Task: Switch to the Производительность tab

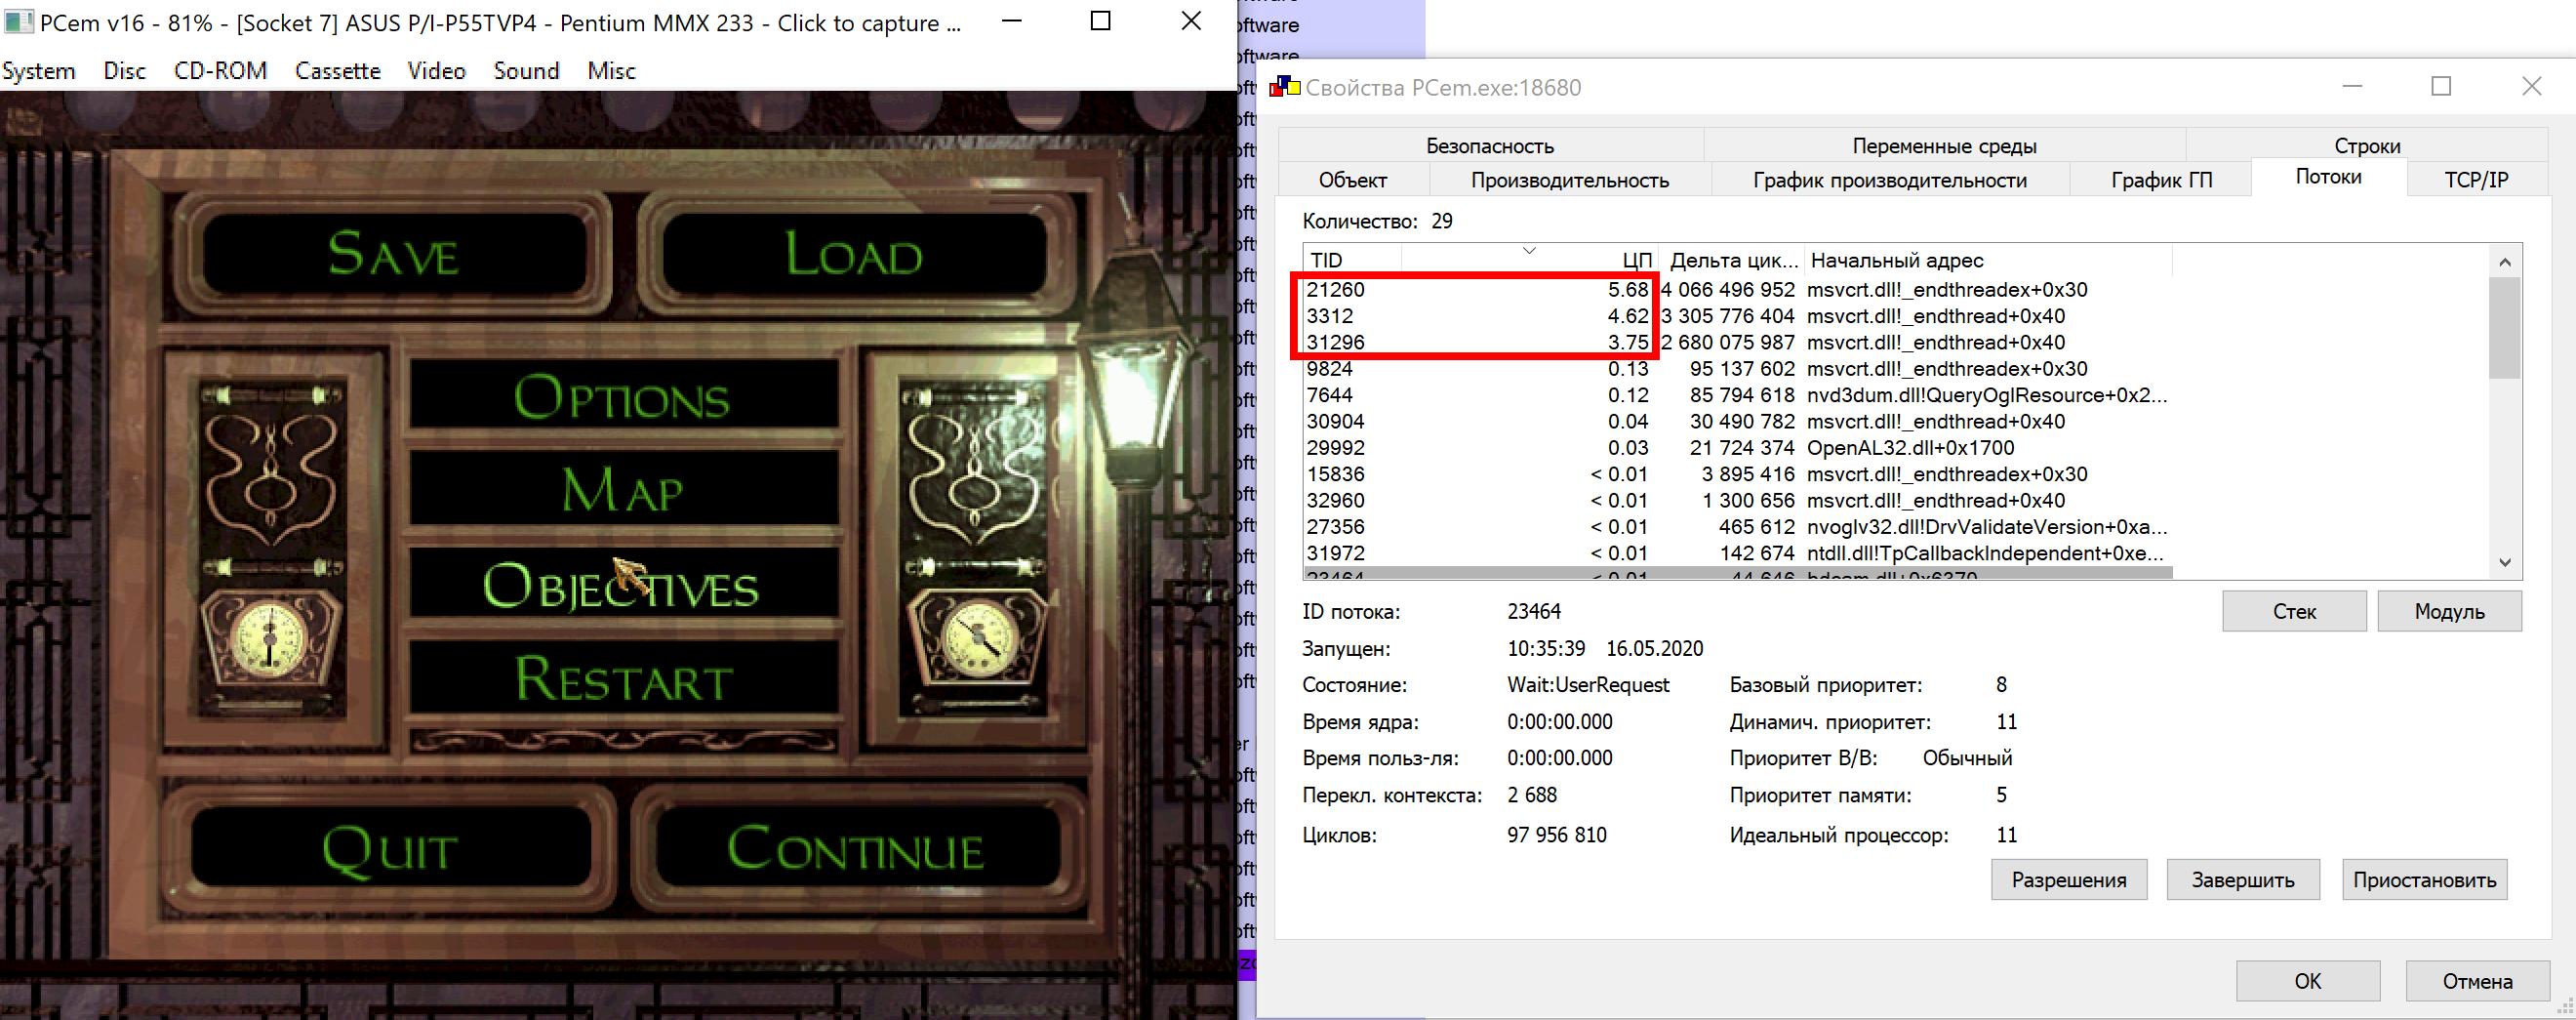Action: point(1569,180)
